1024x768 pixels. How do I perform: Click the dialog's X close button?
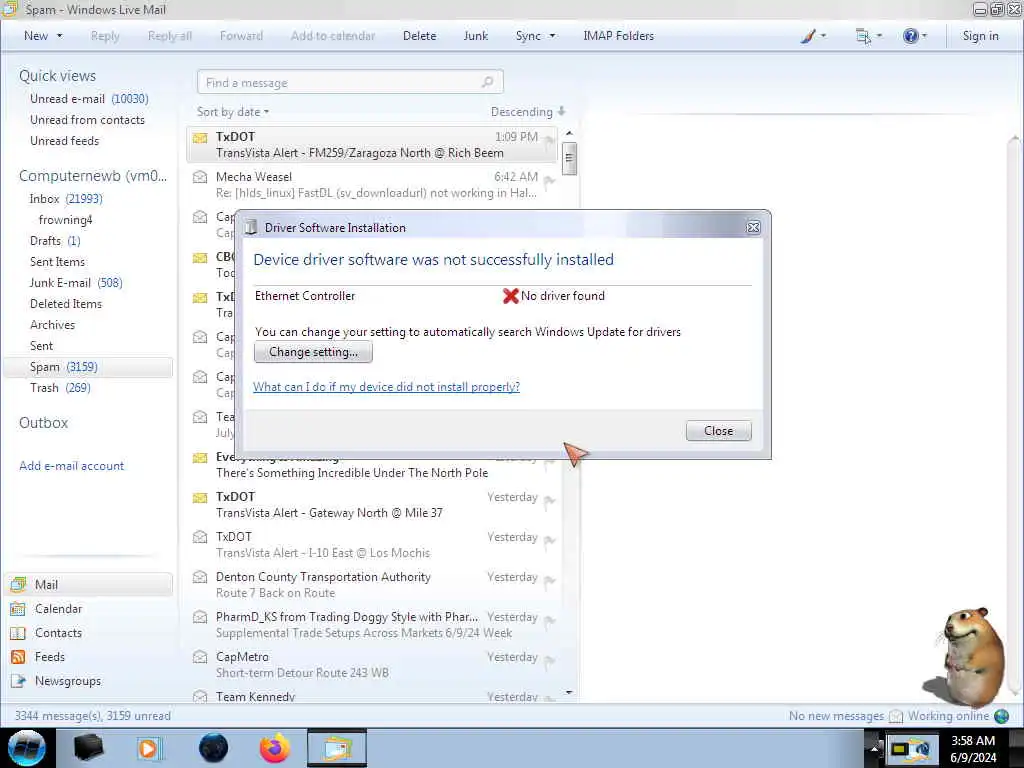click(753, 227)
